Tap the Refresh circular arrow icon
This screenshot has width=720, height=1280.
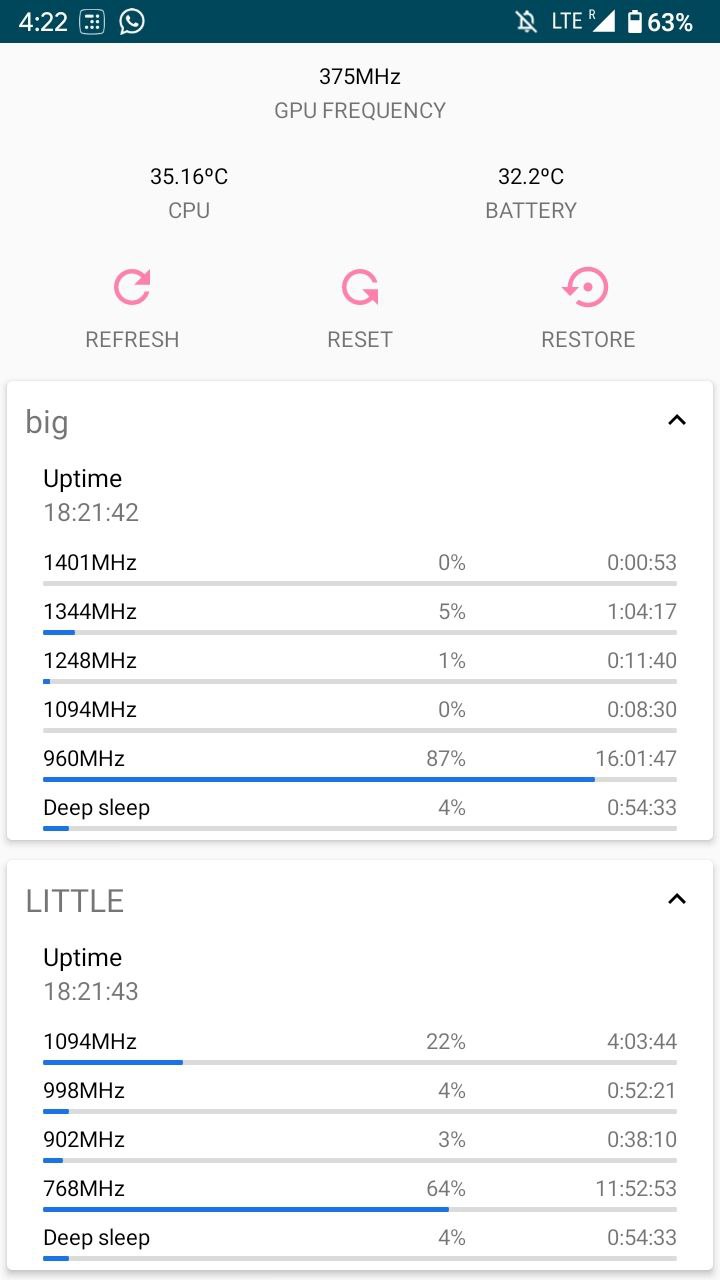132,287
